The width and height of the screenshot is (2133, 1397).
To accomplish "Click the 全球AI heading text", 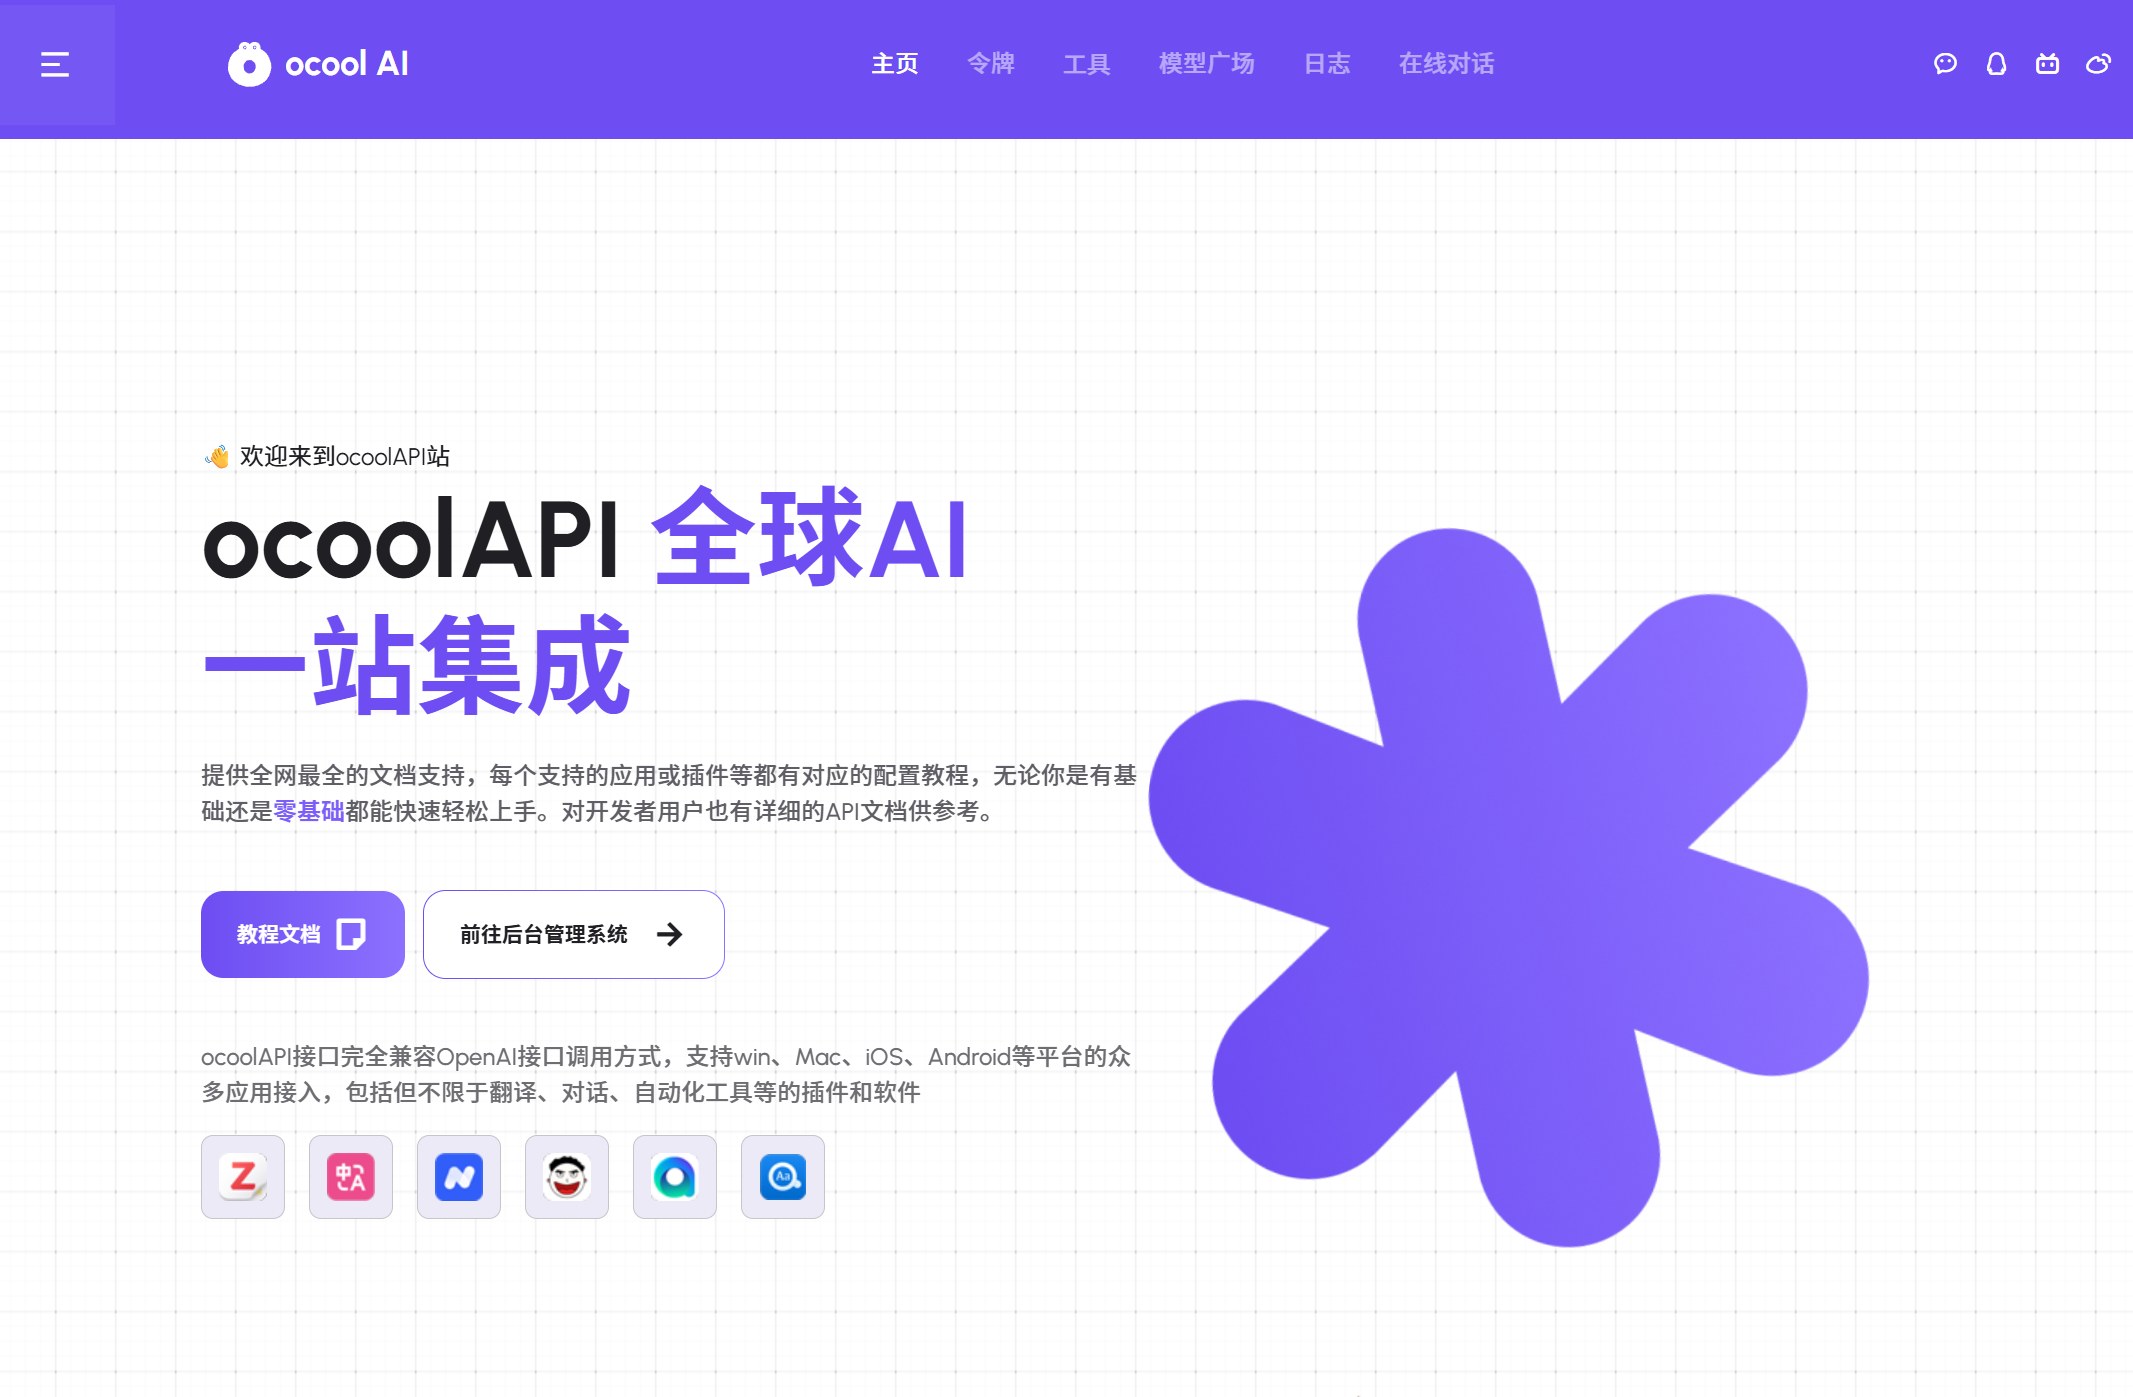I will click(x=810, y=538).
